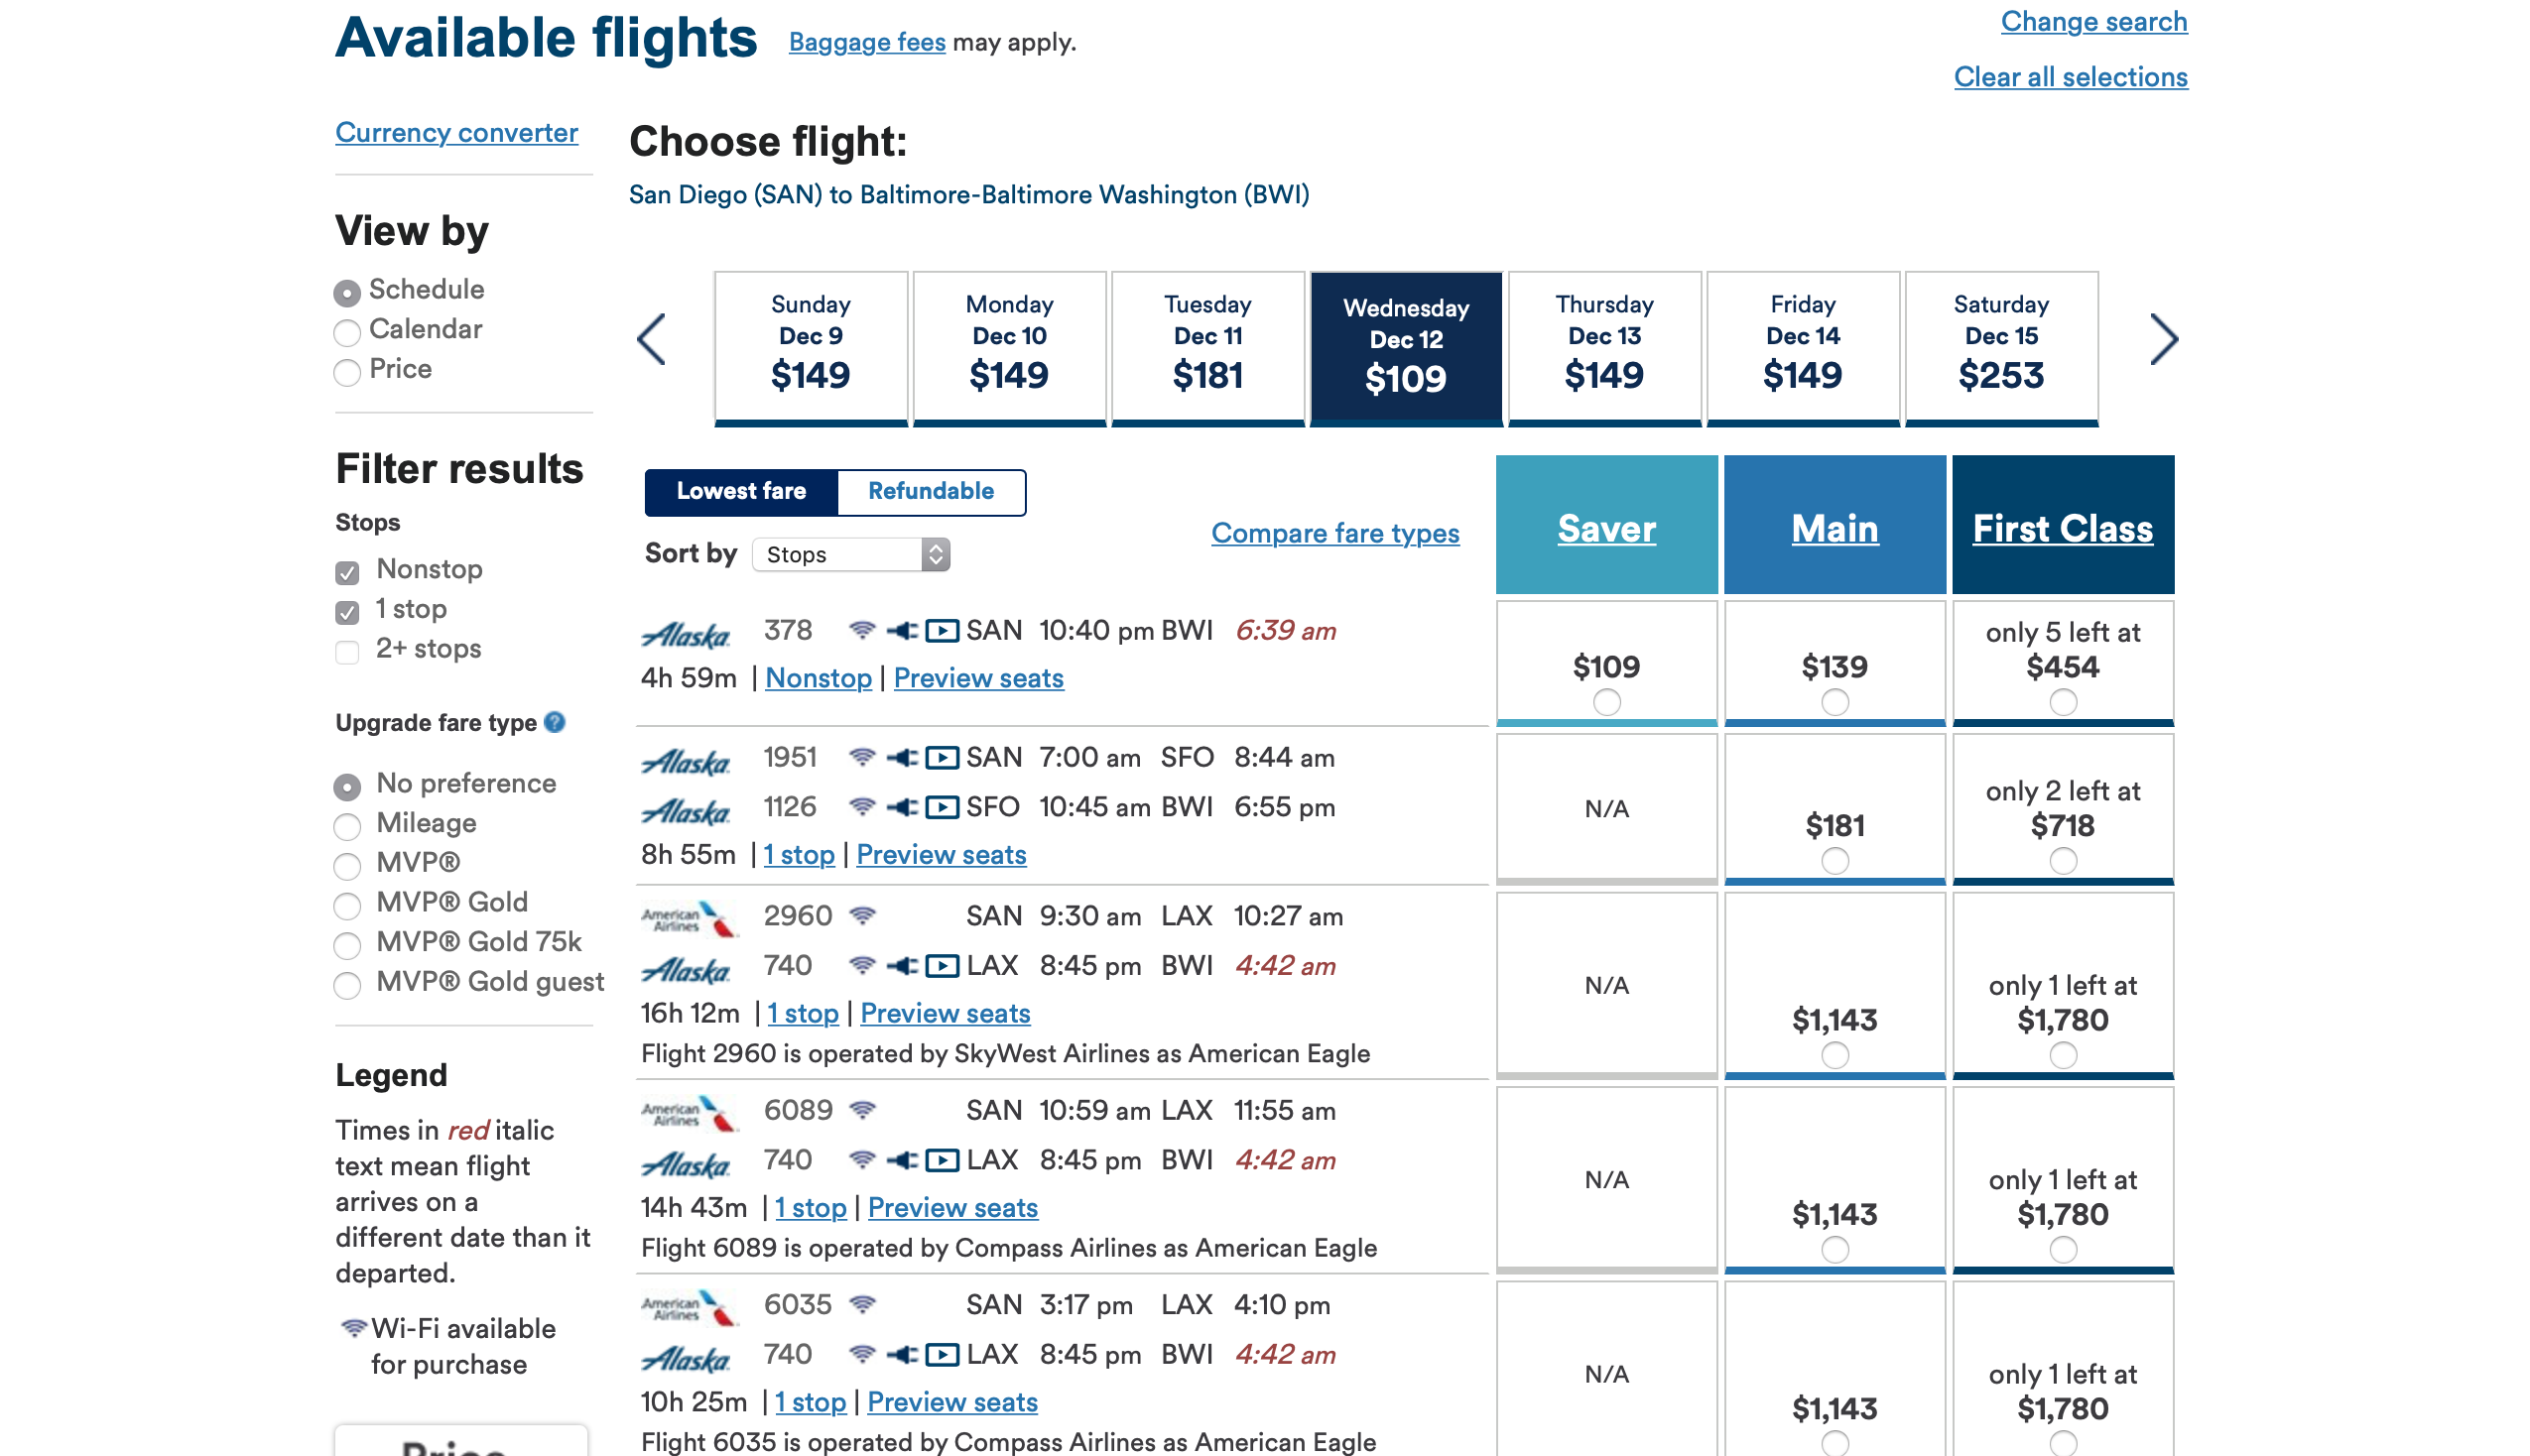This screenshot has width=2530, height=1456.
Task: Choose the MVP® Gold 75k fare option
Action: [347, 944]
